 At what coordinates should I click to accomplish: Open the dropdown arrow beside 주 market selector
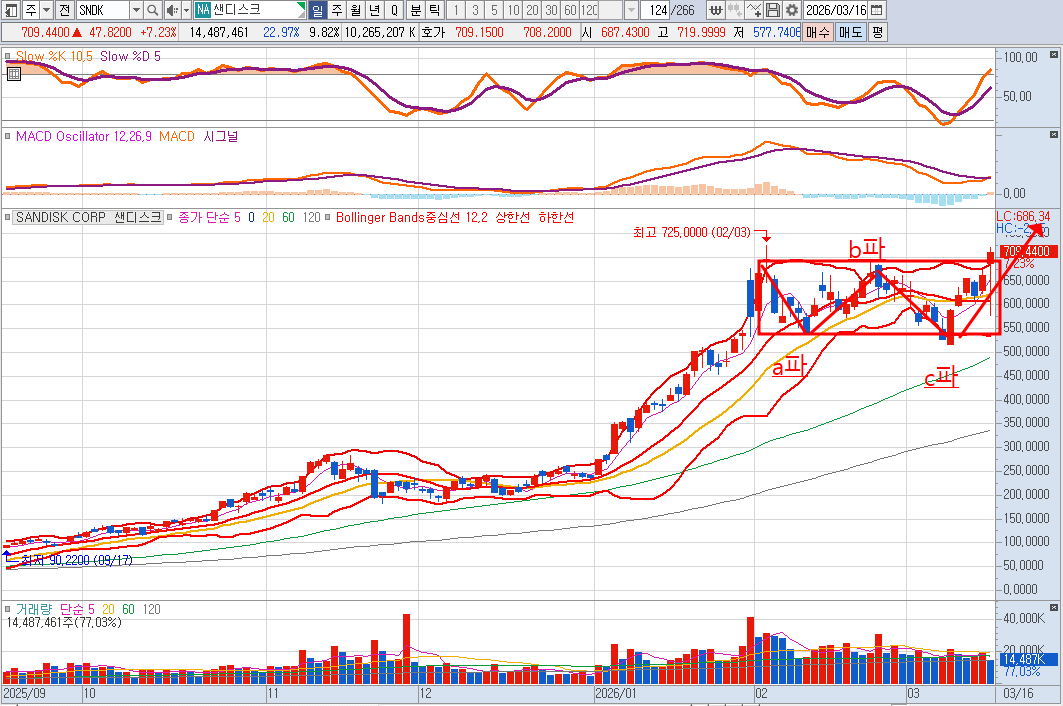coord(47,10)
